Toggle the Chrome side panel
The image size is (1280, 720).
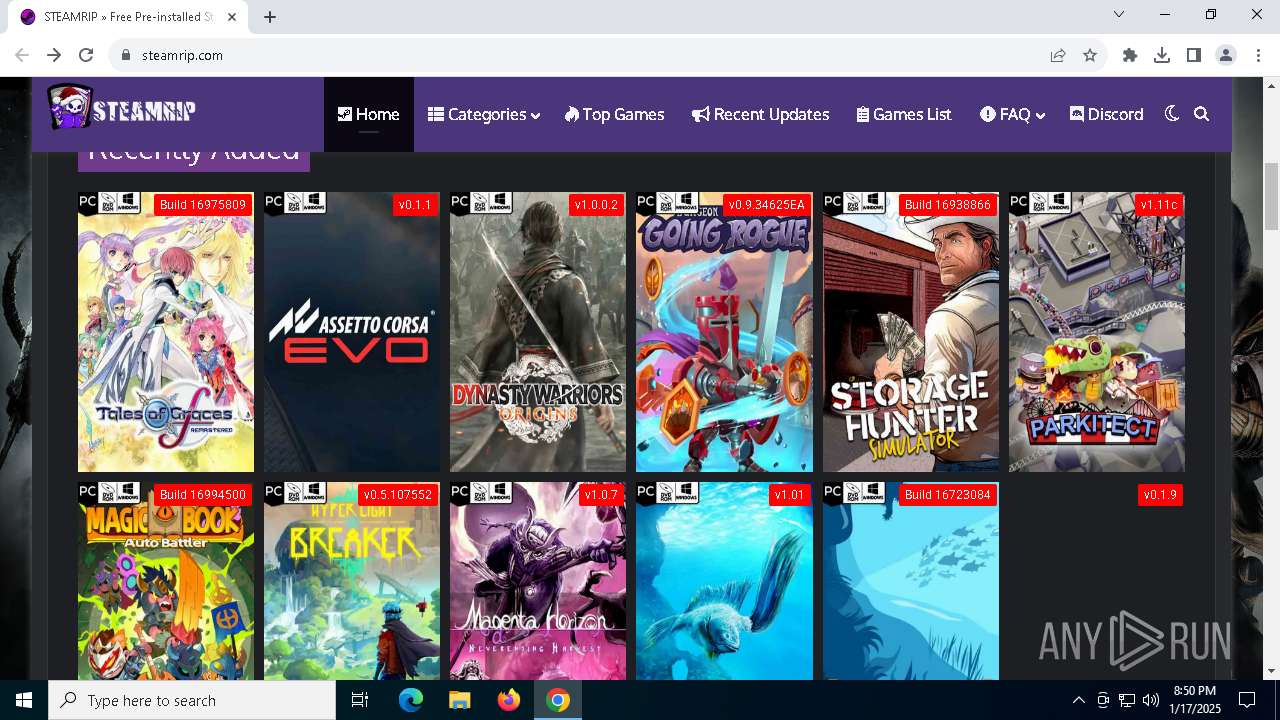click(1194, 55)
